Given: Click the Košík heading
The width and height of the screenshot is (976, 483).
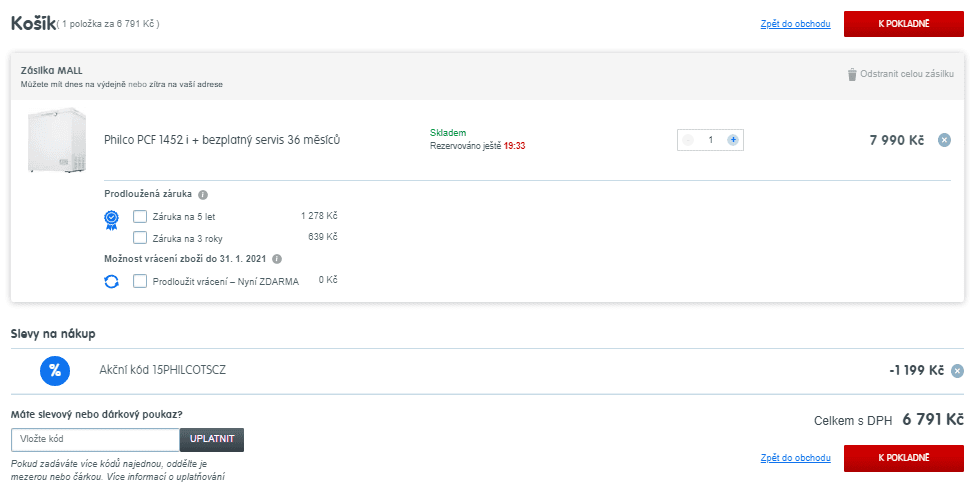Looking at the screenshot, I should coord(34,24).
